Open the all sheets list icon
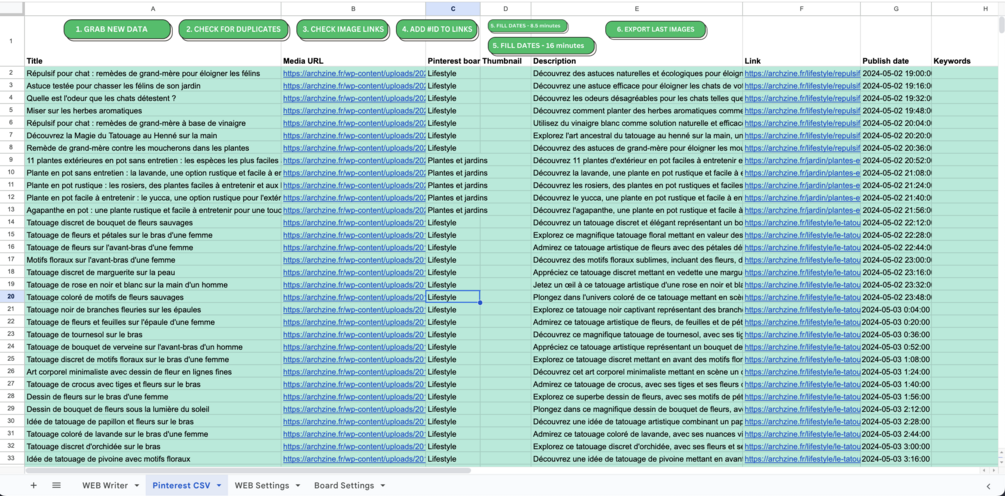The width and height of the screenshot is (1005, 496). pyautogui.click(x=56, y=486)
